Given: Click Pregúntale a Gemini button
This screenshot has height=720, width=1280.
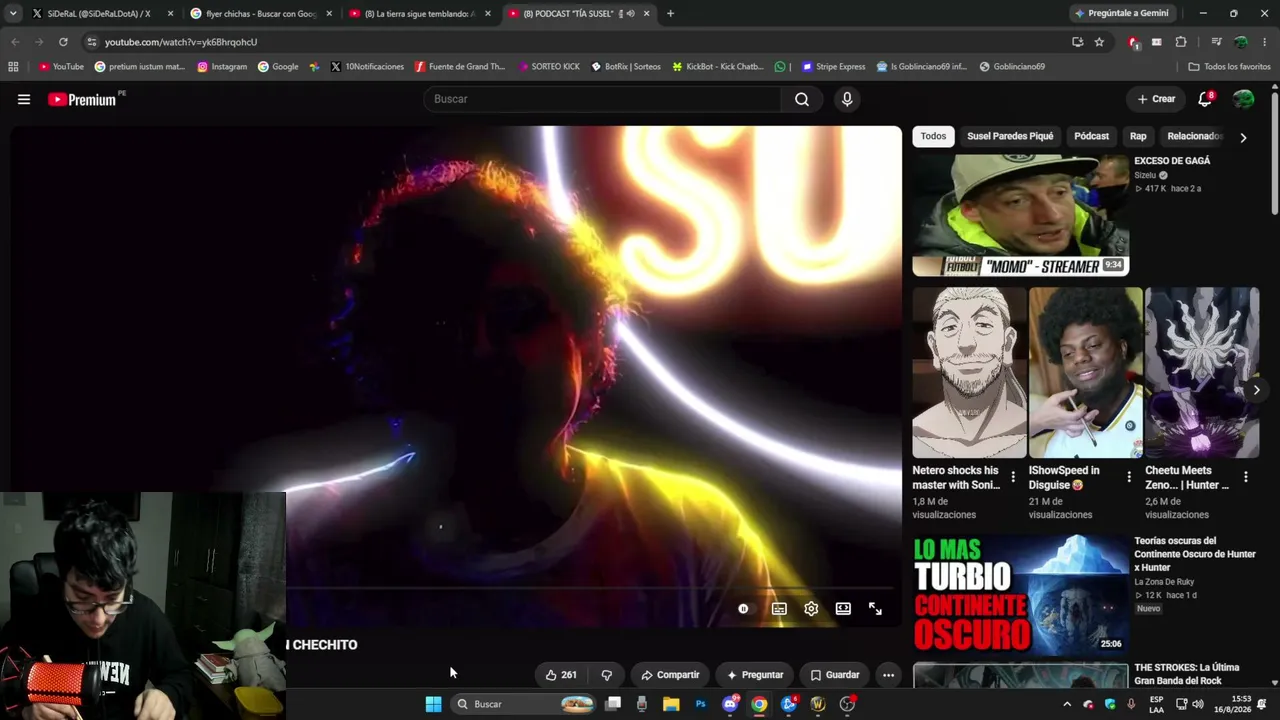Looking at the screenshot, I should tap(1122, 13).
